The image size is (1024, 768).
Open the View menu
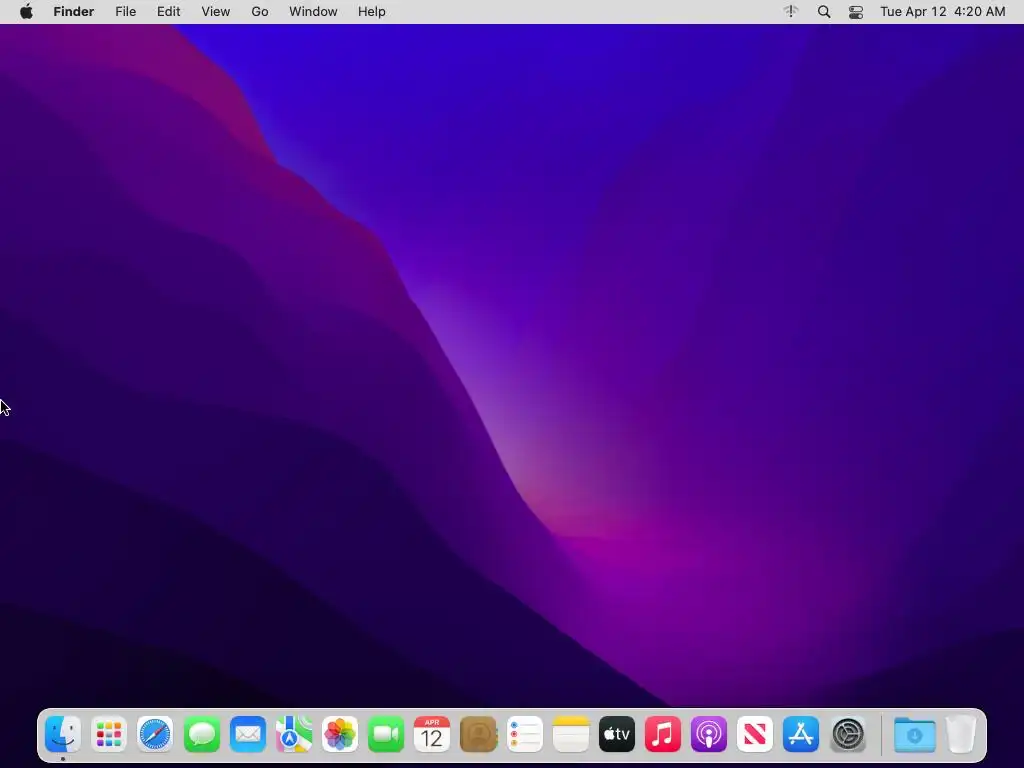click(x=216, y=12)
